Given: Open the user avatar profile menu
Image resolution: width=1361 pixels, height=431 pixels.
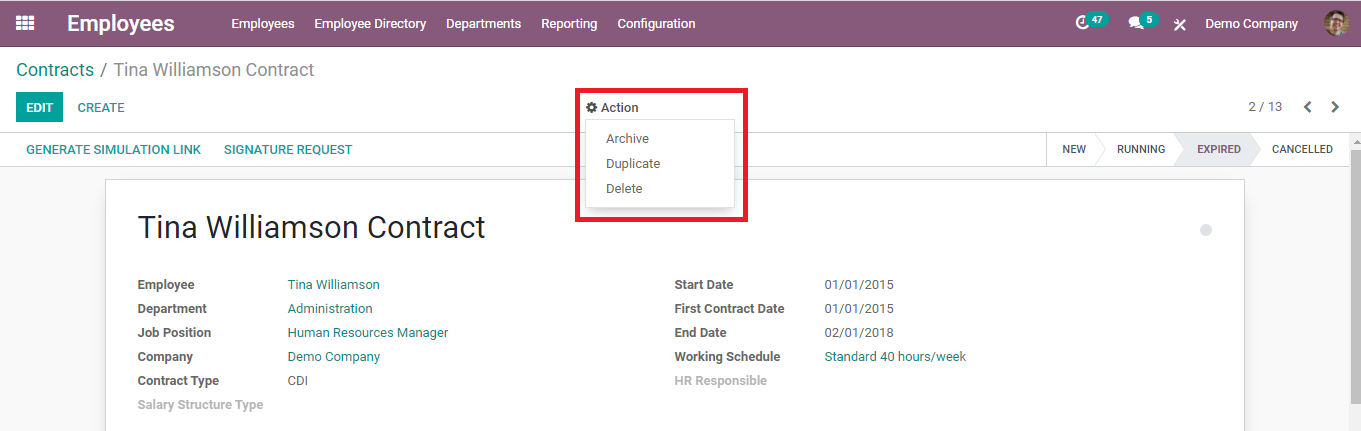Looking at the screenshot, I should (1336, 23).
